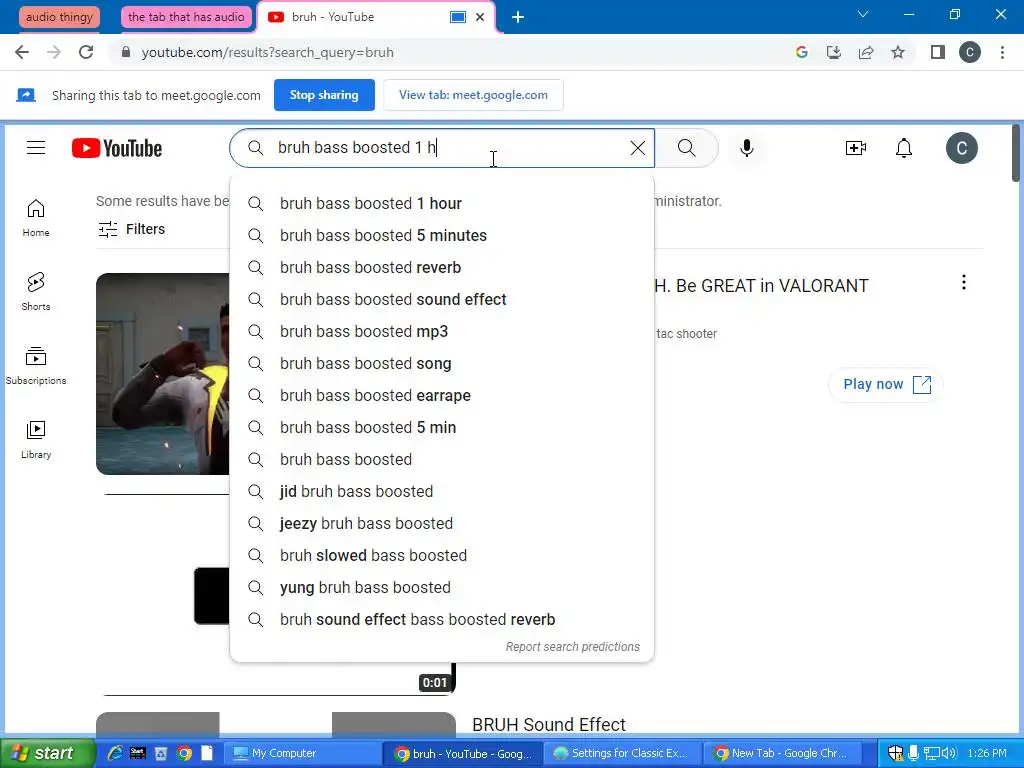Clear the search box with the X icon
1024x768 pixels.
point(637,148)
